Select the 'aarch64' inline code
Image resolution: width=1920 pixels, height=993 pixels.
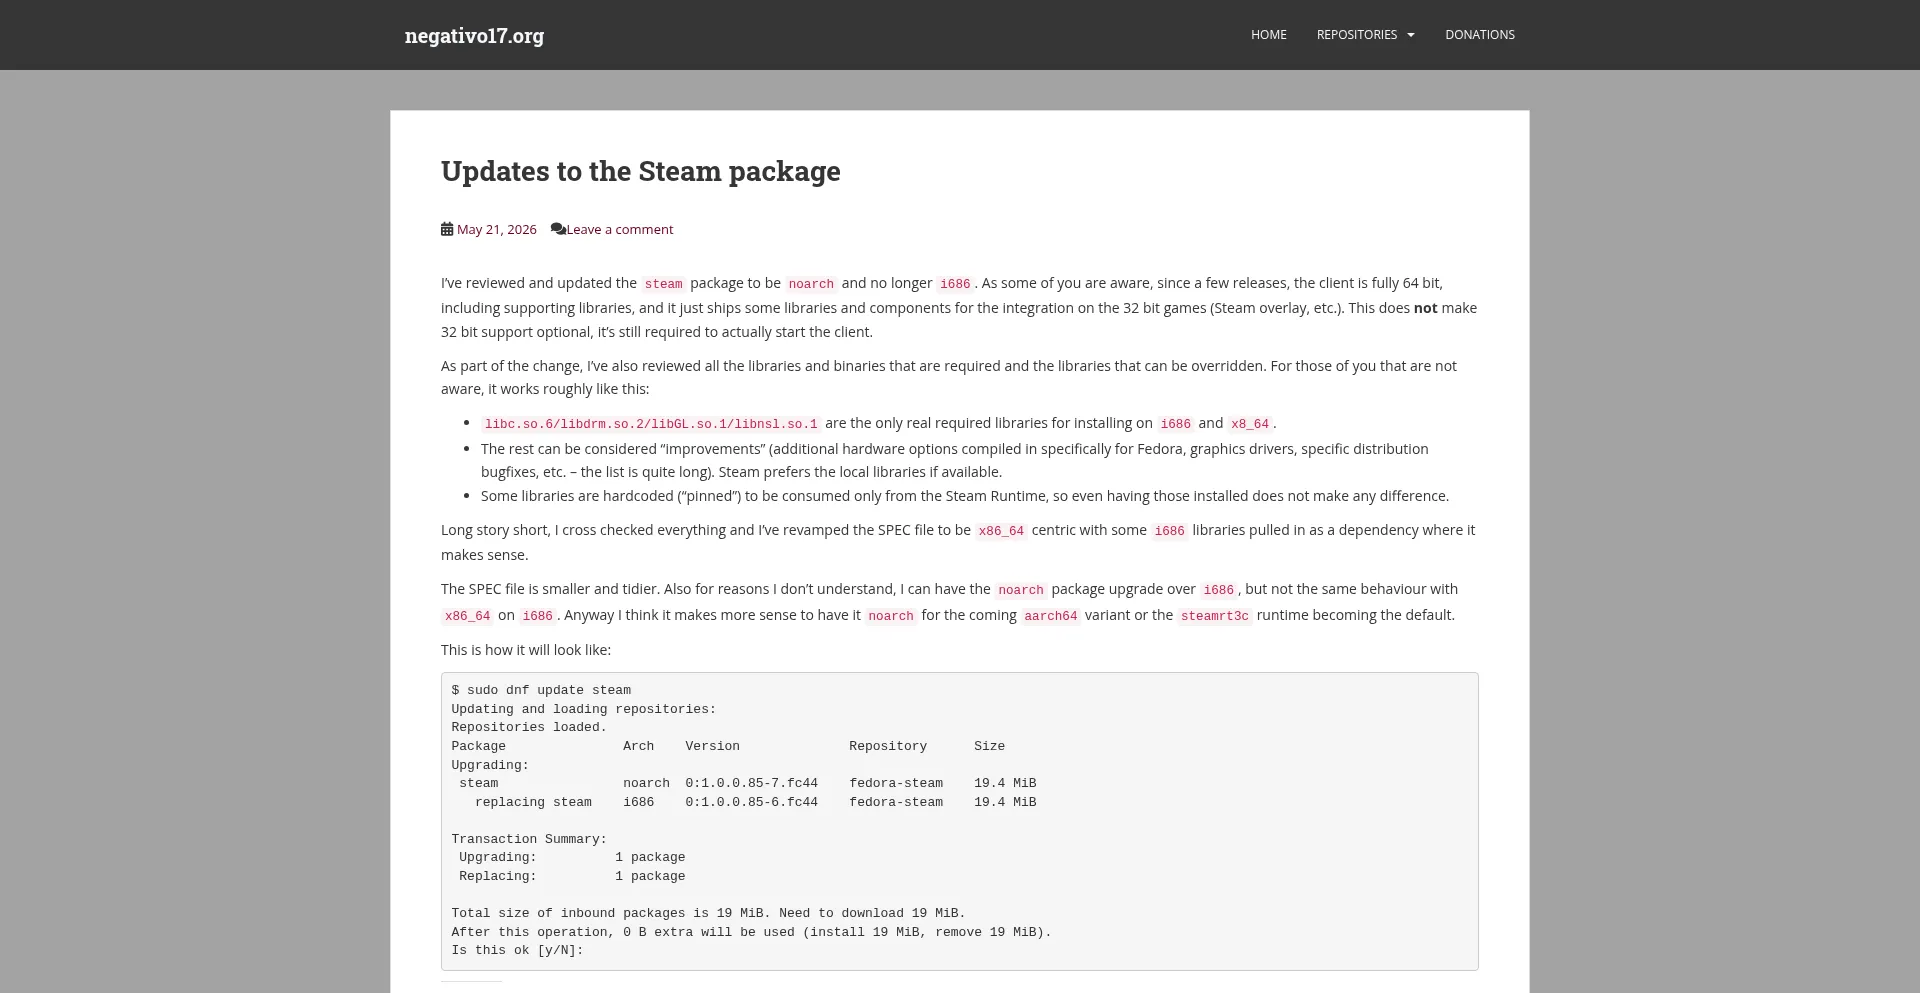pyautogui.click(x=1051, y=616)
